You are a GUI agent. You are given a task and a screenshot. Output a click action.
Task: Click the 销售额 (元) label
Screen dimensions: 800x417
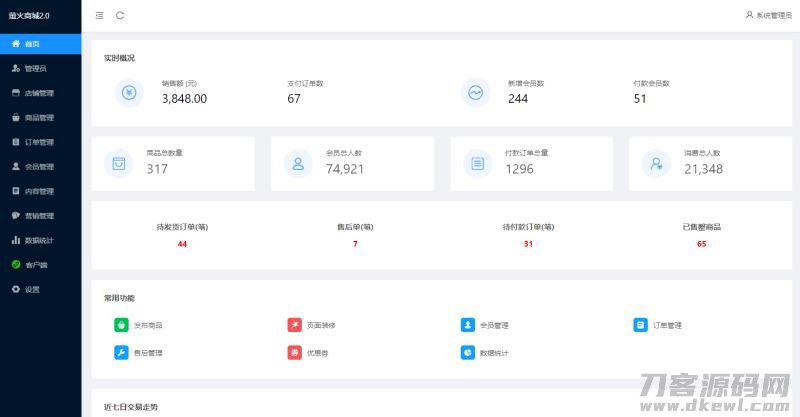point(179,83)
